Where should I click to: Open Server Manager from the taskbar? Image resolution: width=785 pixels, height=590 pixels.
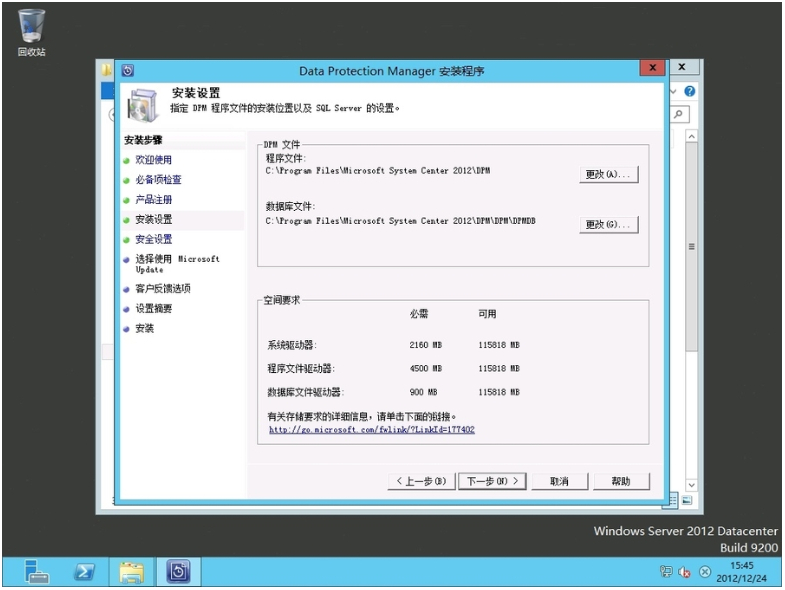coord(37,571)
